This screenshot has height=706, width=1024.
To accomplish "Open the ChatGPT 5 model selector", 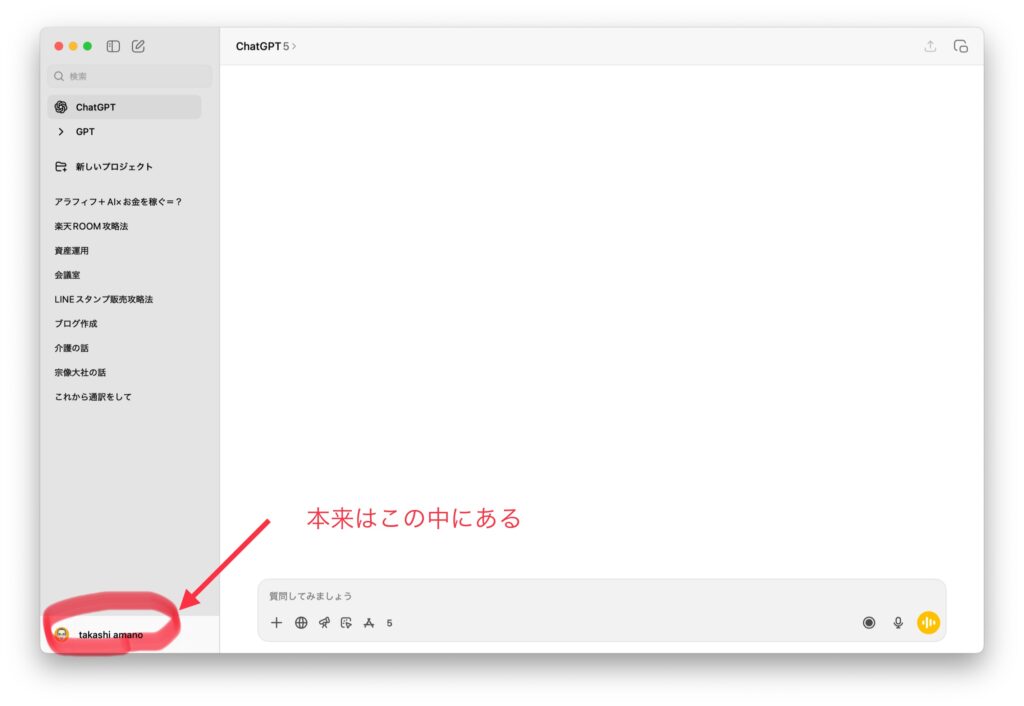I will (x=266, y=46).
